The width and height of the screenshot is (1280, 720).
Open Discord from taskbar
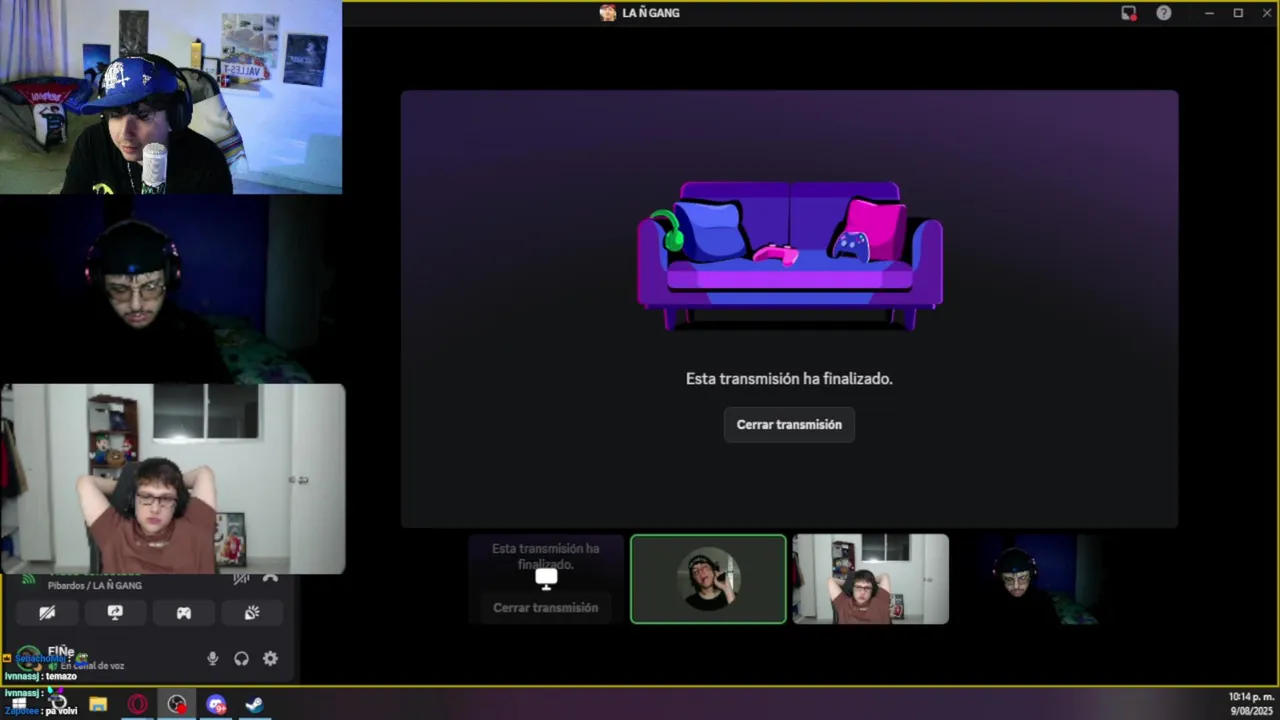[x=216, y=704]
